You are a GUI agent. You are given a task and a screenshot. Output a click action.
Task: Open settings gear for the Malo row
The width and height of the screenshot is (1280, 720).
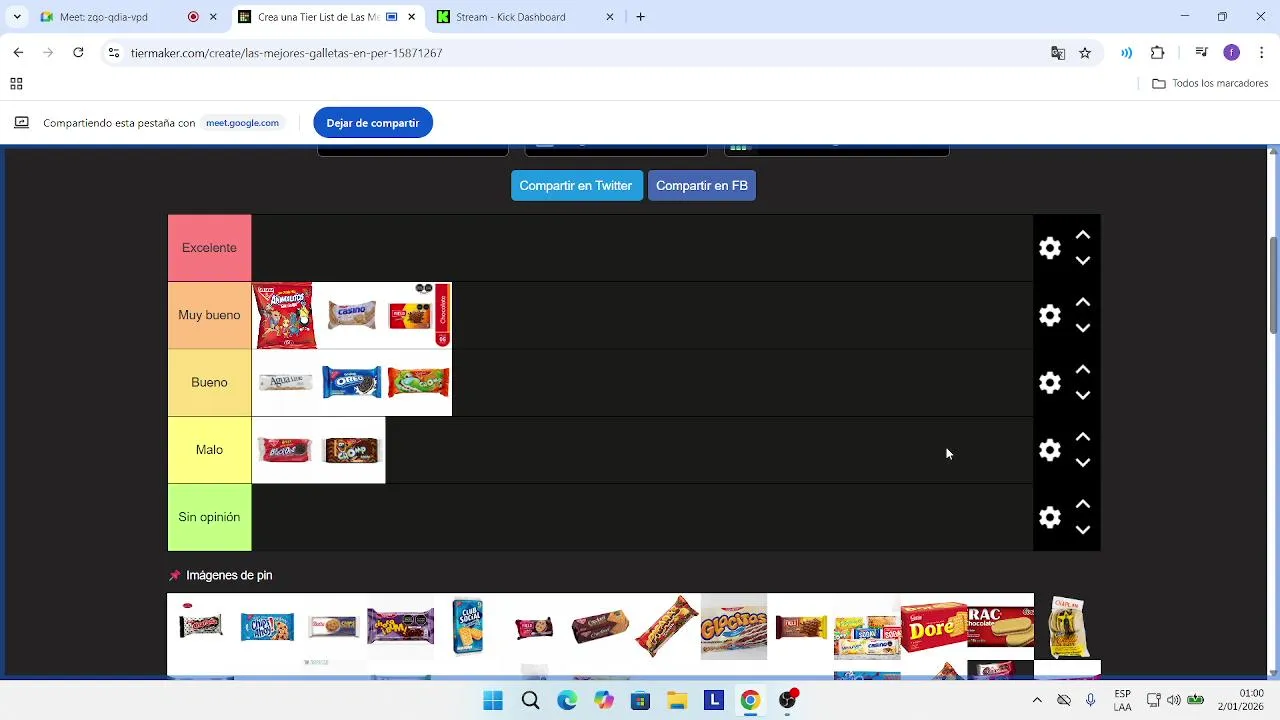click(1049, 450)
